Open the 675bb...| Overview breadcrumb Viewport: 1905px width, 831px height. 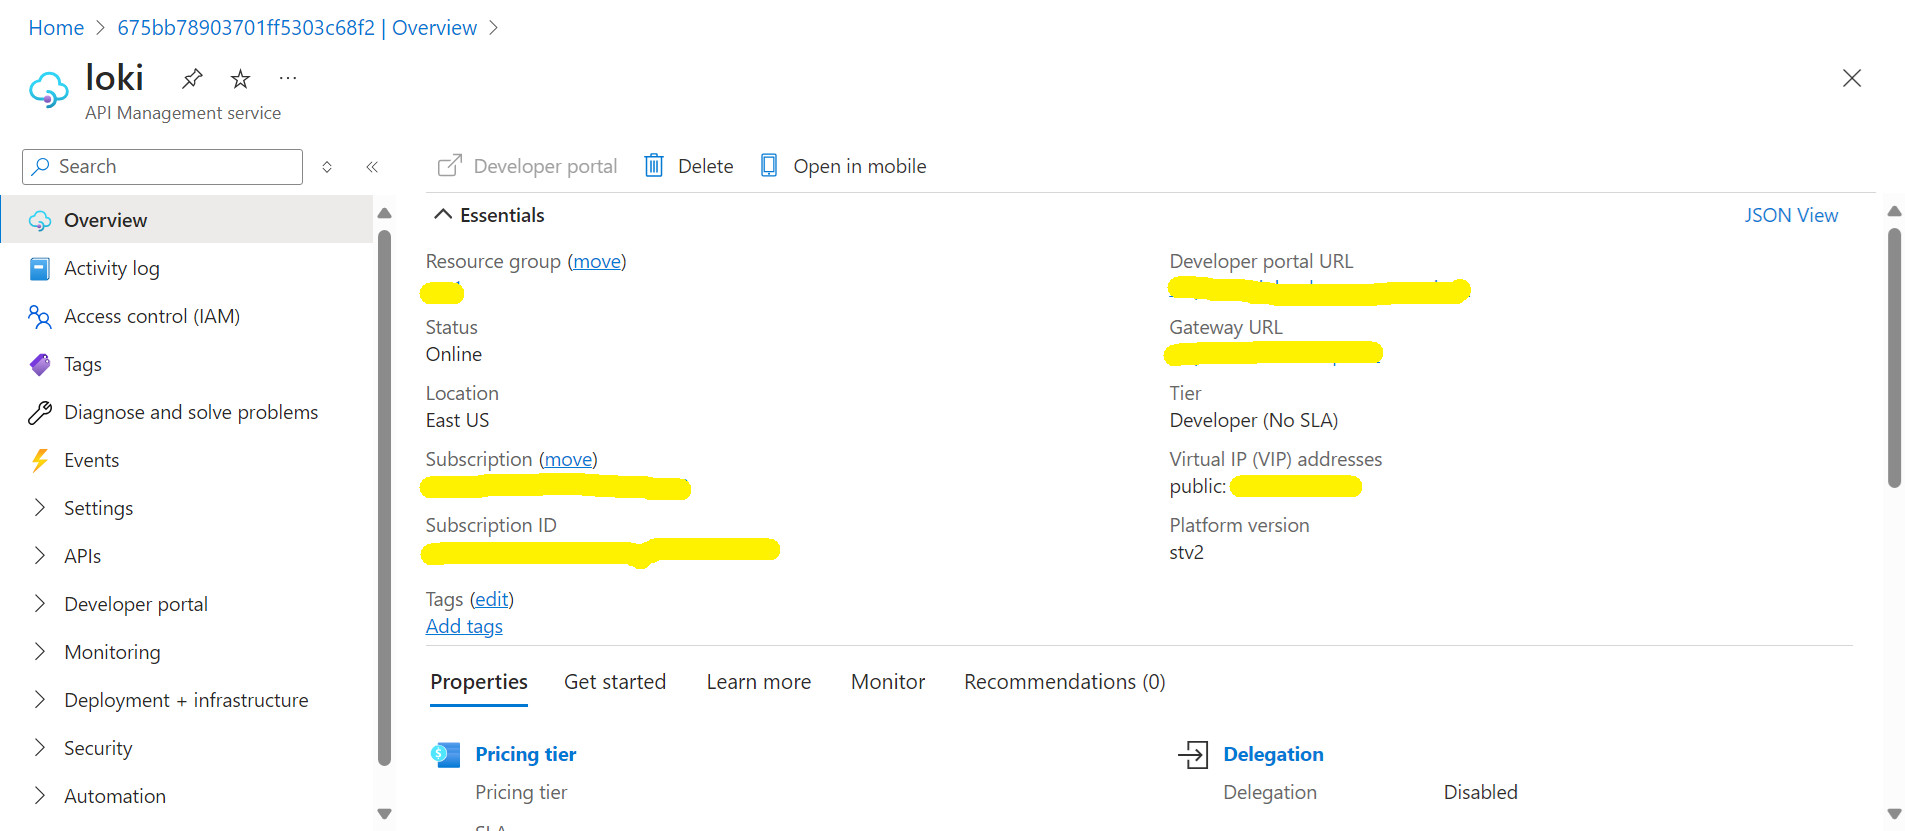(x=297, y=28)
